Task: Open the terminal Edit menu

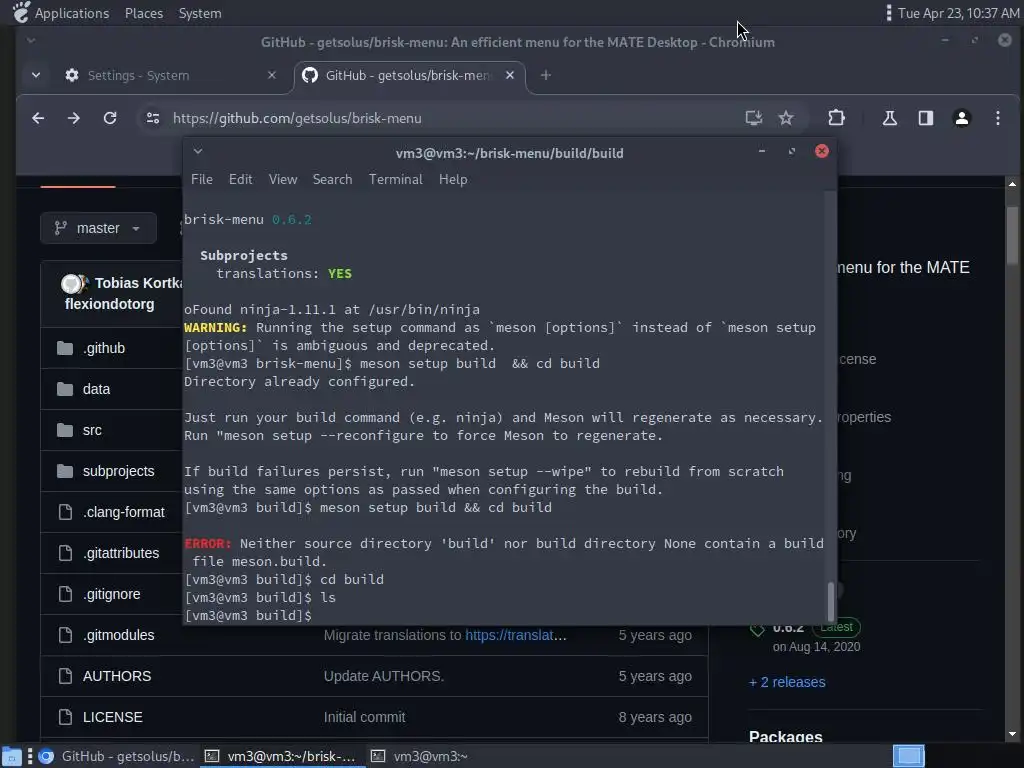Action: 240,179
